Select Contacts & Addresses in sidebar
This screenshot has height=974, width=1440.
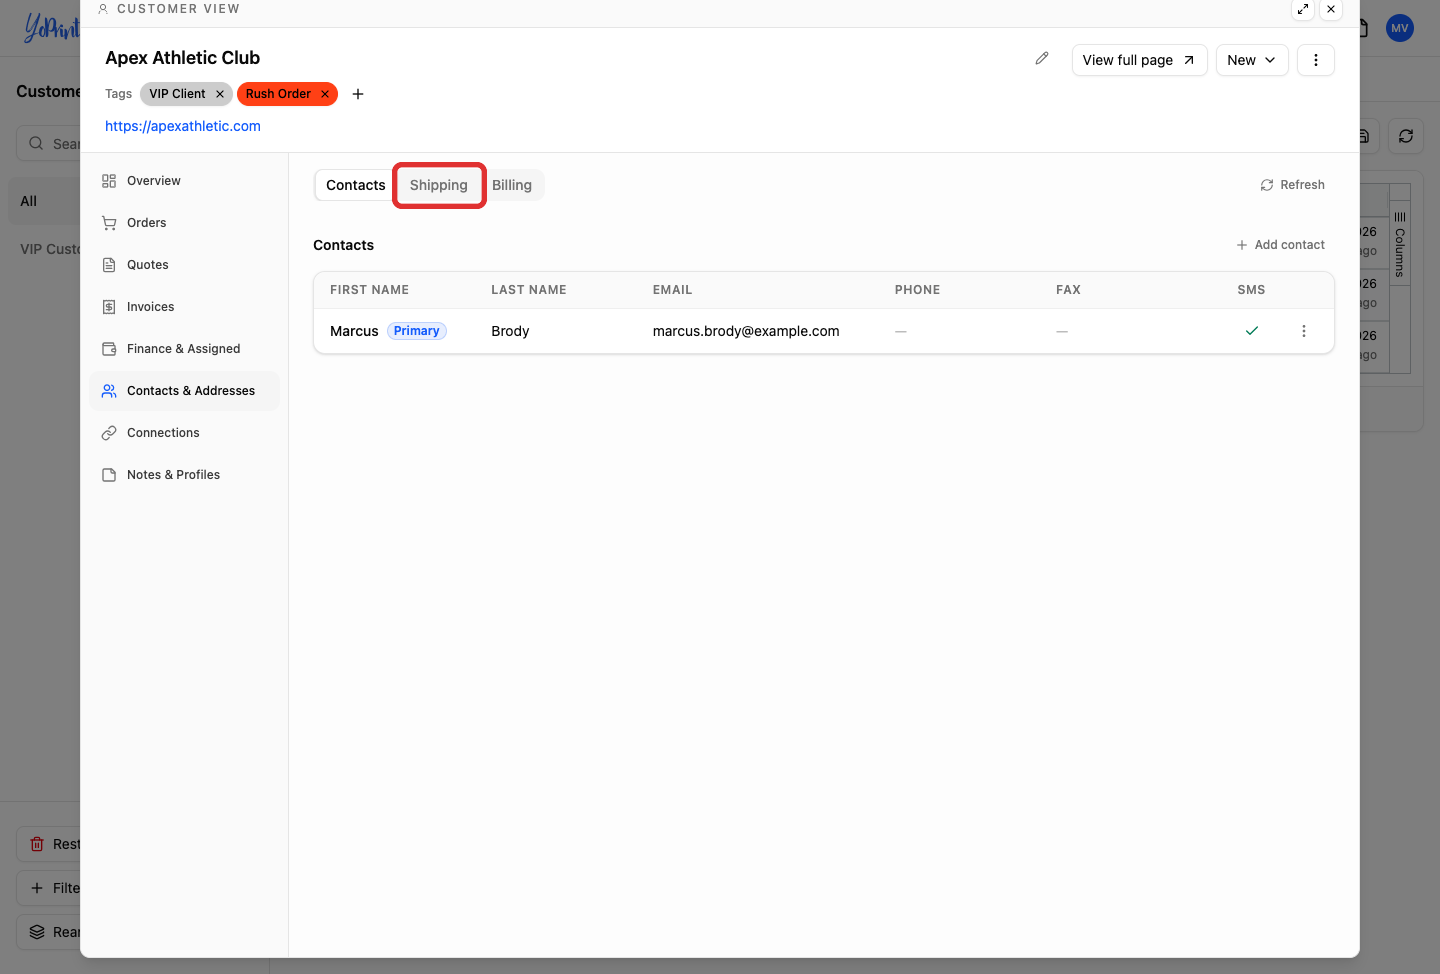coord(184,391)
